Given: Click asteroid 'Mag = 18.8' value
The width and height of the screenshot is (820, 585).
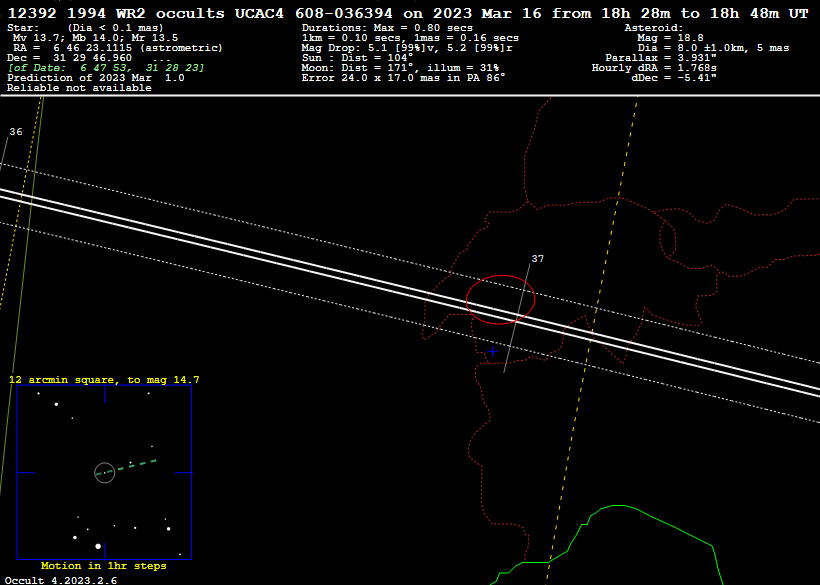Looking at the screenshot, I should tap(670, 38).
